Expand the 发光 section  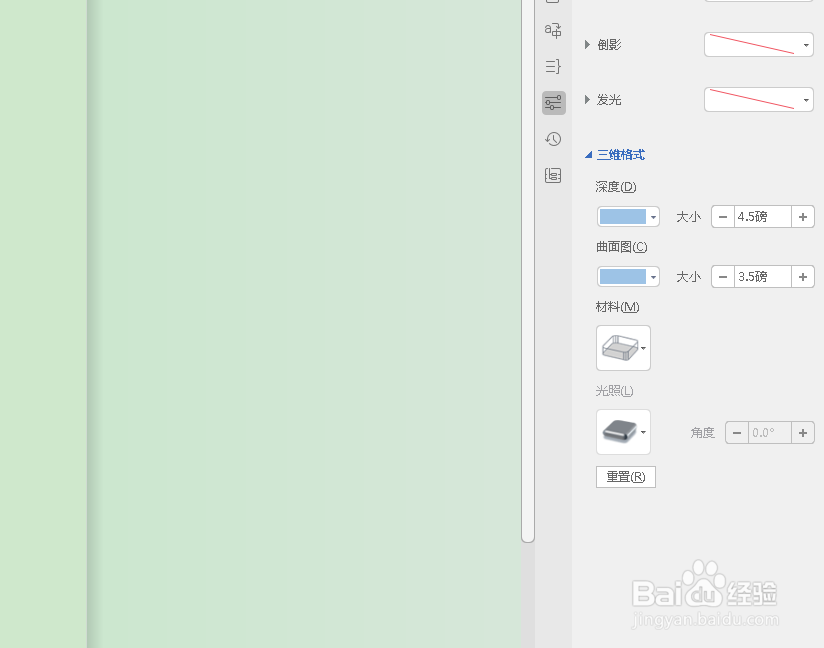click(x=588, y=99)
